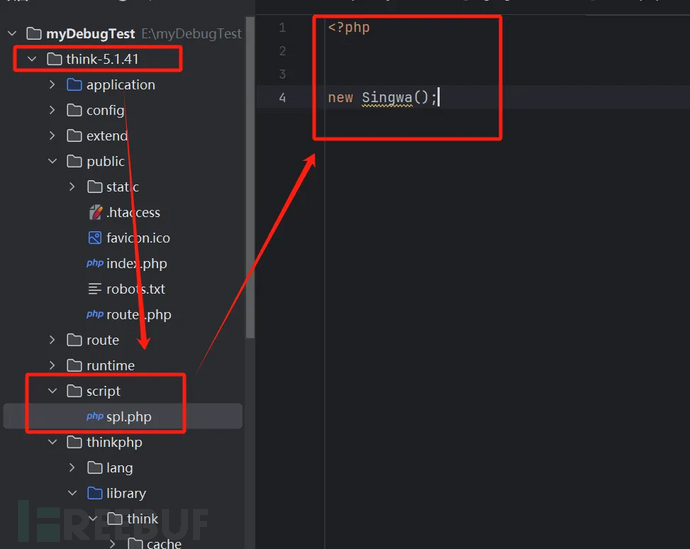Click the thinkphp folder icon
Screen dimensions: 690x549
(74, 442)
